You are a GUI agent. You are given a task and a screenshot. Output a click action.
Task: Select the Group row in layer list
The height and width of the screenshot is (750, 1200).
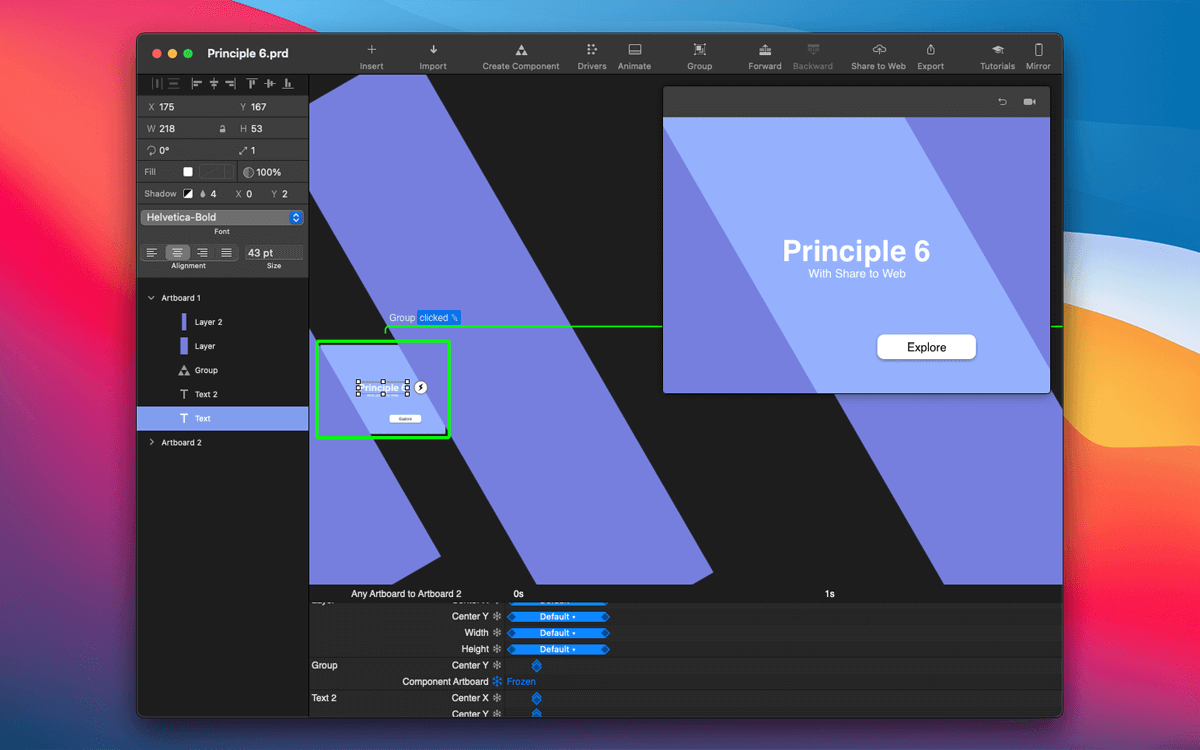pos(222,370)
